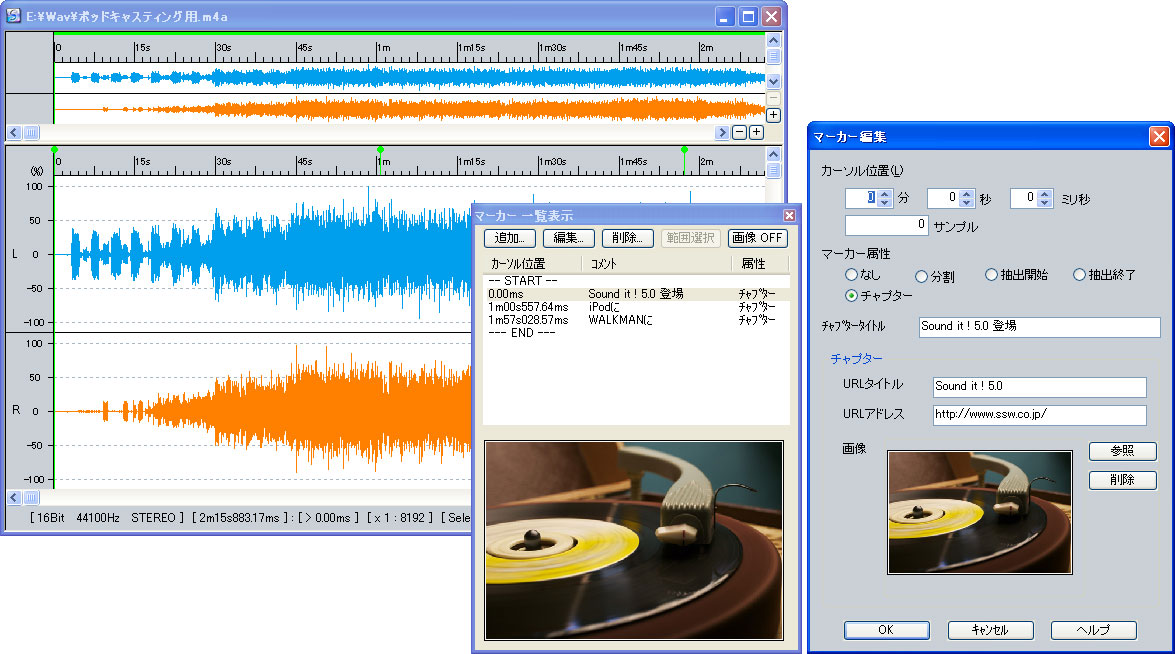Image resolution: width=1175 pixels, height=654 pixels.
Task: Click 追加 to add a new marker
Action: pyautogui.click(x=509, y=237)
